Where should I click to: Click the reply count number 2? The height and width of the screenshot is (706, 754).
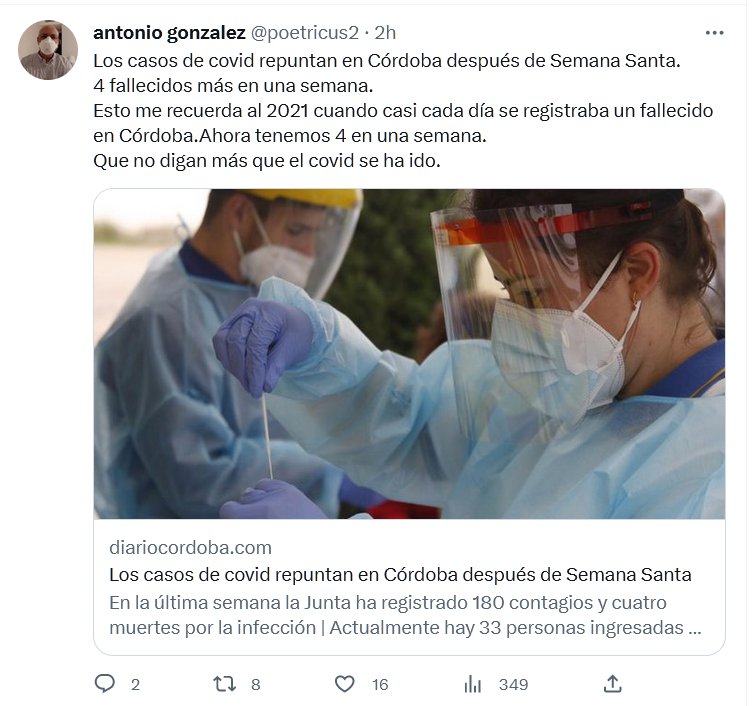136,684
